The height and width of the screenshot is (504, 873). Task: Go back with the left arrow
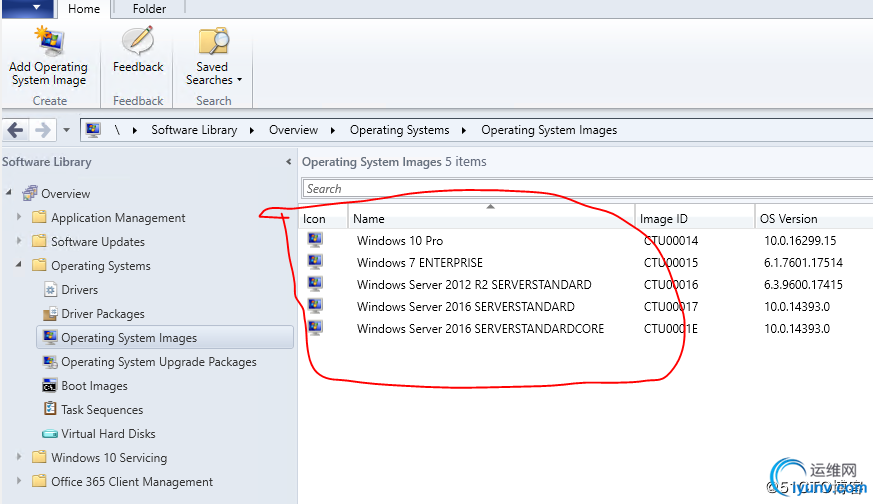coord(15,130)
